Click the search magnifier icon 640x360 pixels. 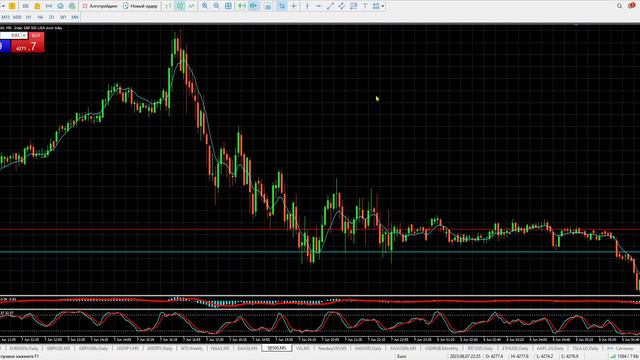pyautogui.click(x=619, y=6)
